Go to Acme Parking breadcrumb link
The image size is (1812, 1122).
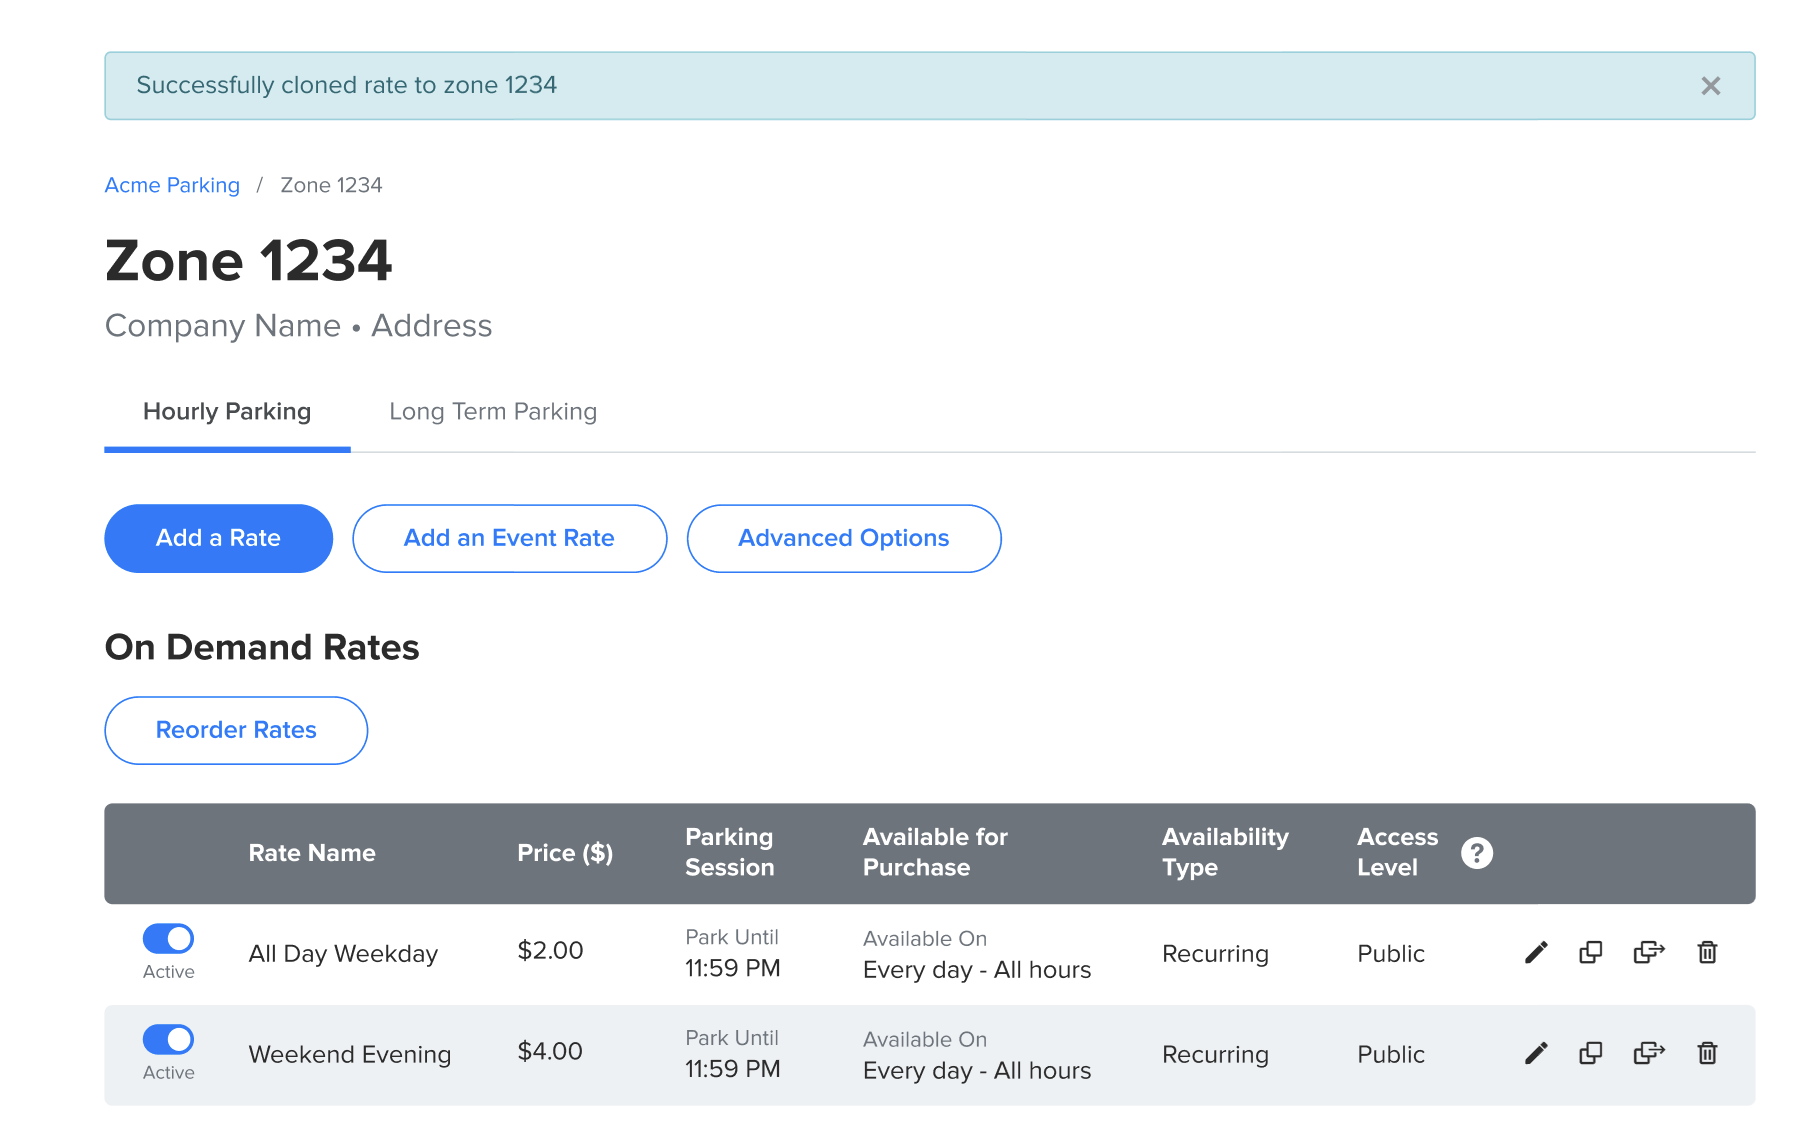click(x=172, y=185)
